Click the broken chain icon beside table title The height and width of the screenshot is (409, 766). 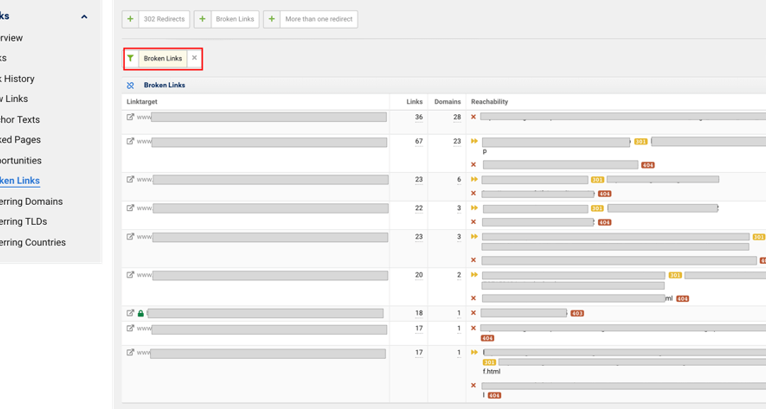pyautogui.click(x=131, y=86)
